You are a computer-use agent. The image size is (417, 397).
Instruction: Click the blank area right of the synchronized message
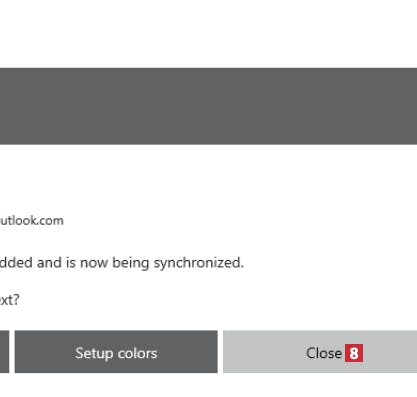(330, 263)
